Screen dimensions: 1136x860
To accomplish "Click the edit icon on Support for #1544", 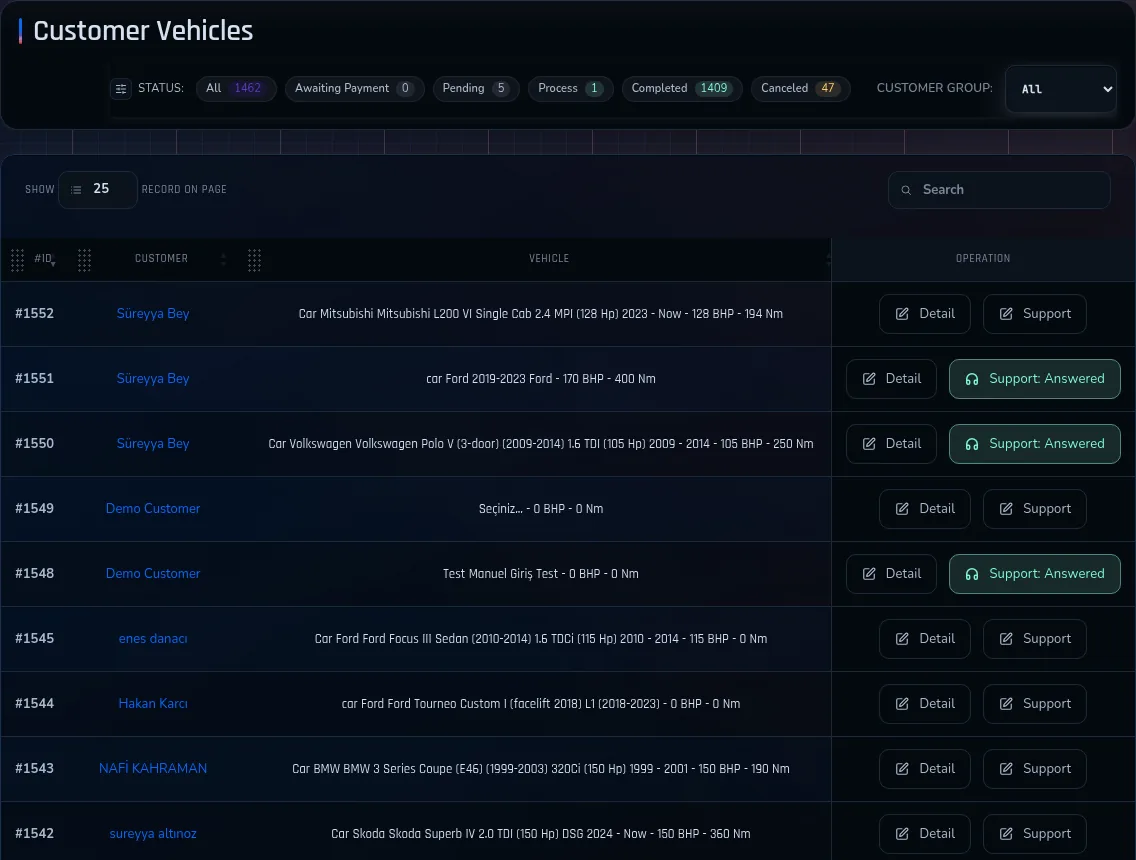I will pos(1006,704).
